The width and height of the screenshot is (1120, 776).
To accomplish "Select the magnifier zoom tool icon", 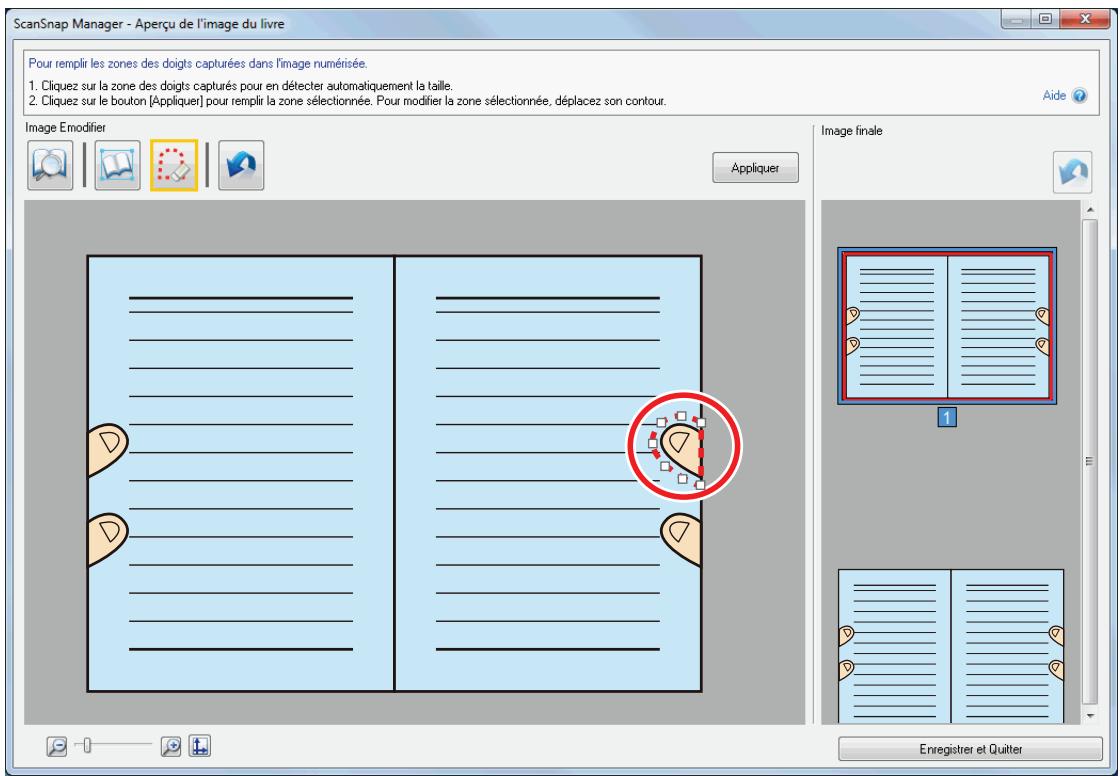I will [x=50, y=165].
